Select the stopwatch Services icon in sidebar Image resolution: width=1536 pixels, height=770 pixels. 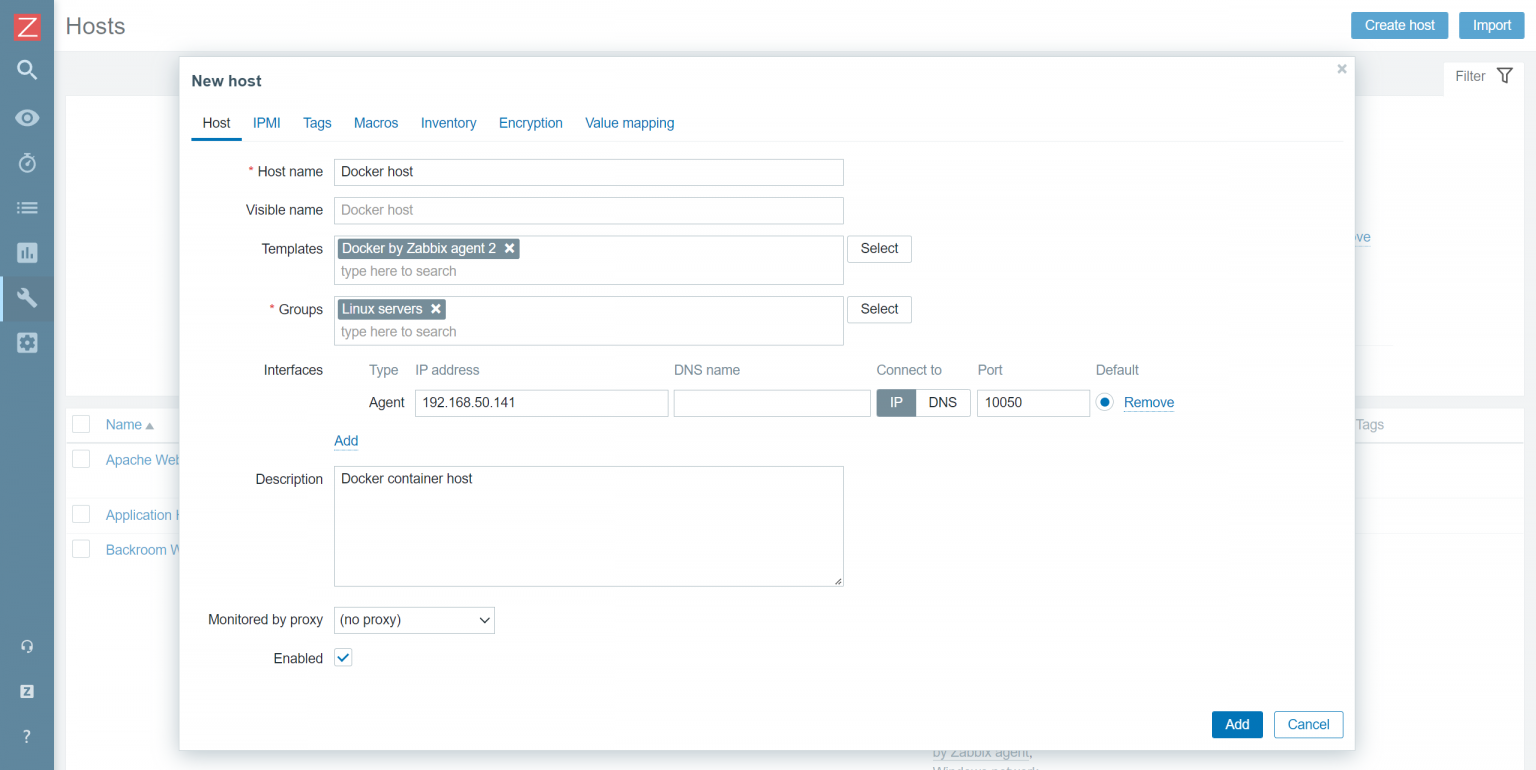(27, 162)
